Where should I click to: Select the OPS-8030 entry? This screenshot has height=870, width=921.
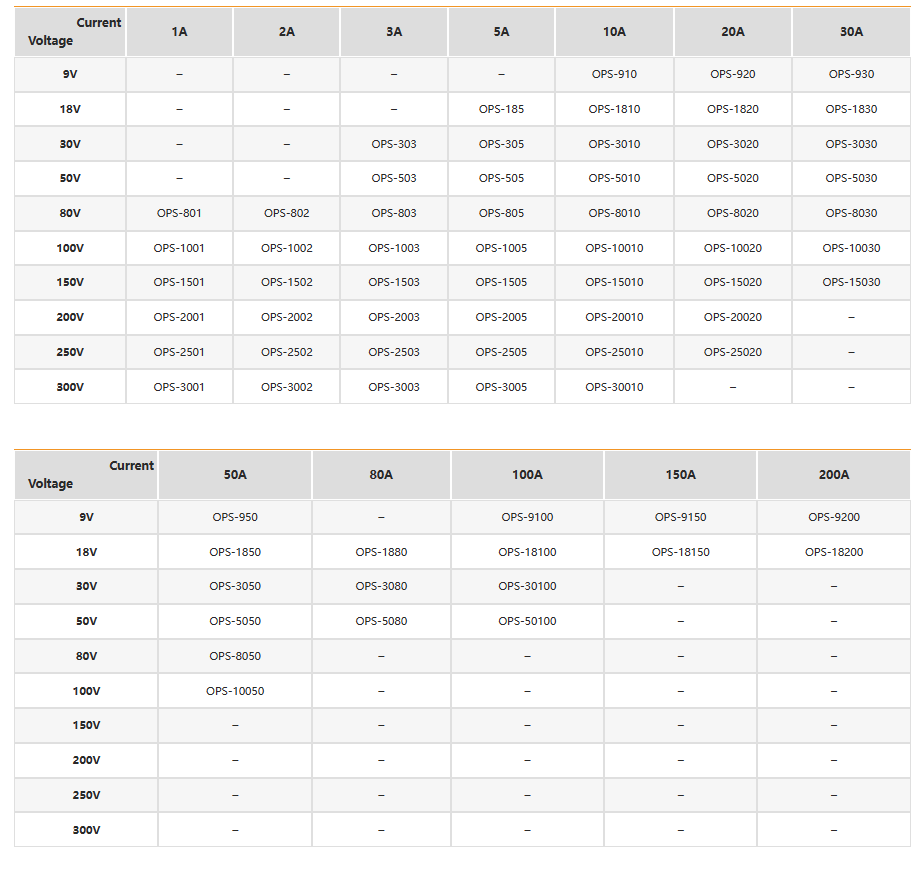coord(851,213)
